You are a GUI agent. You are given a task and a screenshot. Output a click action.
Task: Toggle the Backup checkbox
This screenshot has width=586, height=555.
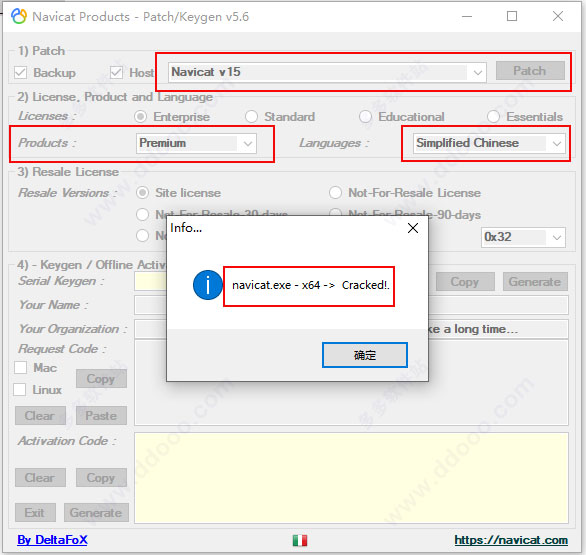tap(21, 72)
